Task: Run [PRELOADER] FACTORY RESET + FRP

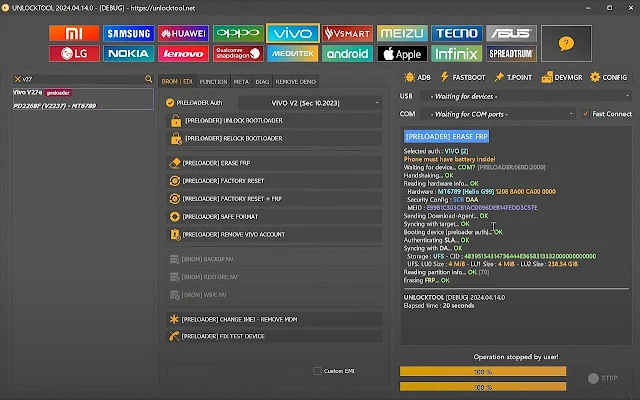Action: (x=274, y=199)
